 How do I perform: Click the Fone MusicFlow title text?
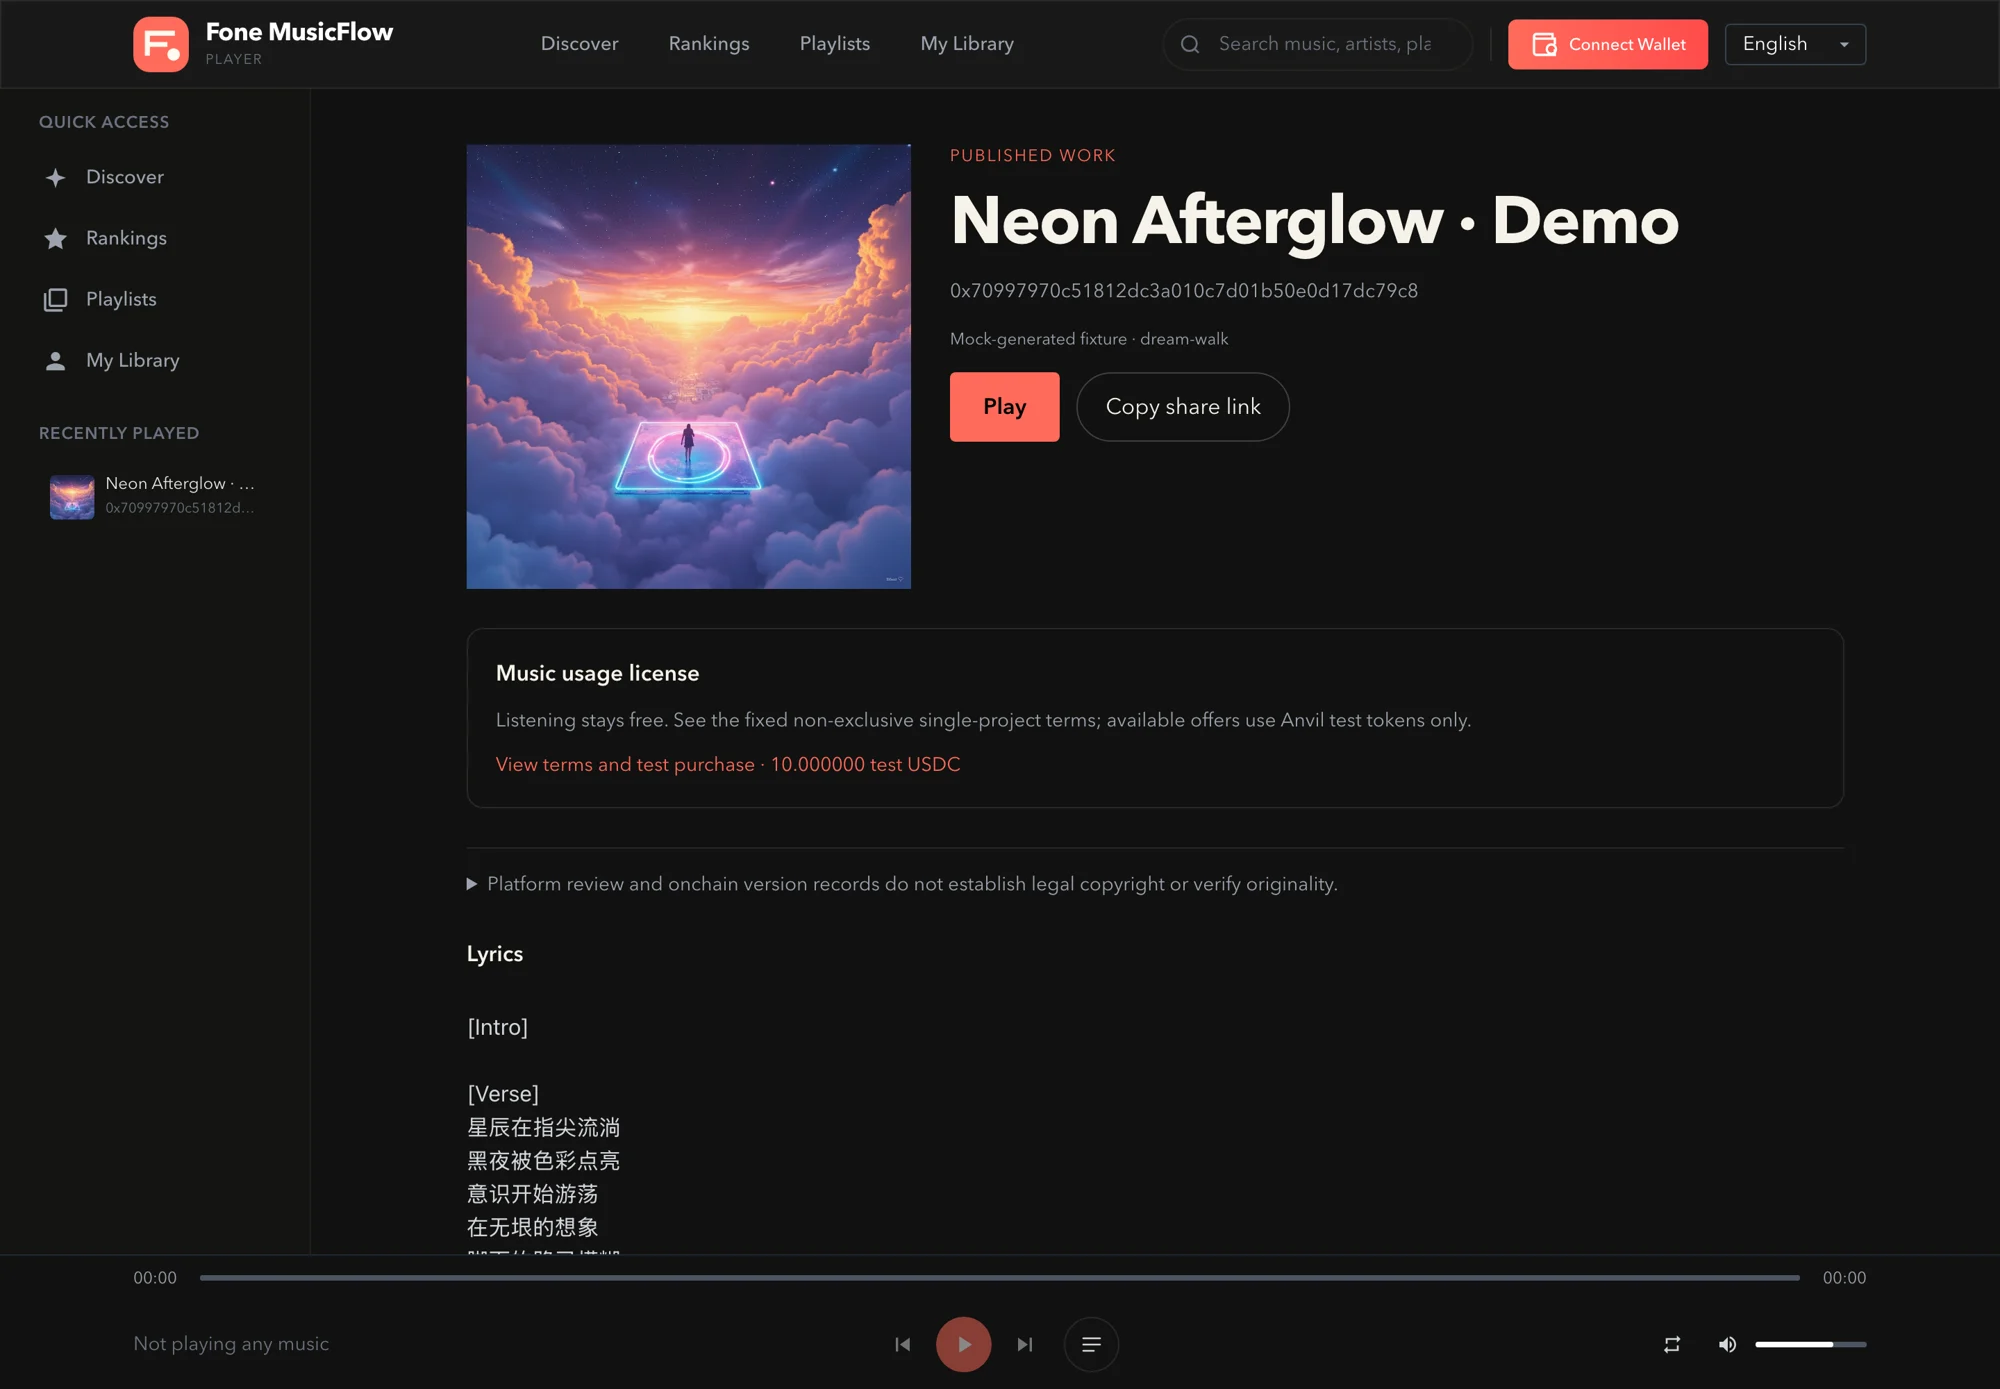pyautogui.click(x=299, y=32)
